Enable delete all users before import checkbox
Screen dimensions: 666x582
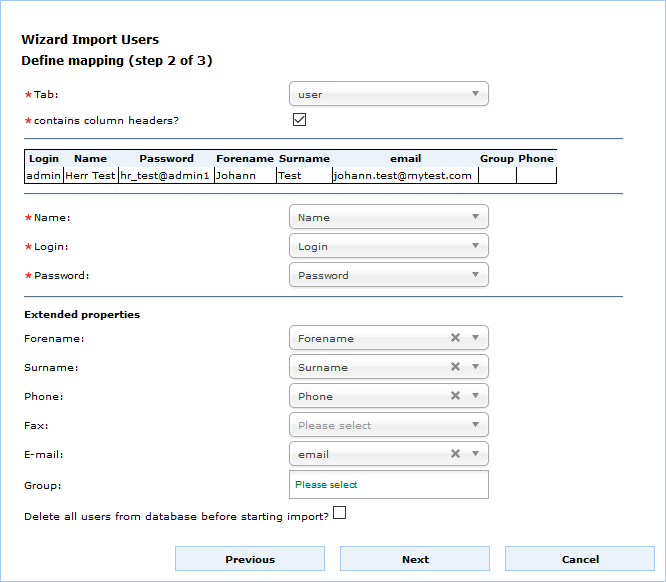tap(339, 513)
